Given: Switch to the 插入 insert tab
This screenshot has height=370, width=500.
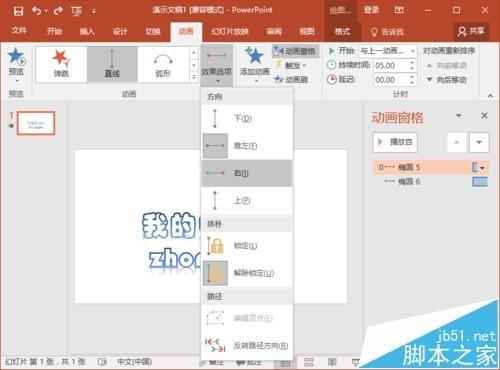Looking at the screenshot, I should pyautogui.click(x=87, y=31).
